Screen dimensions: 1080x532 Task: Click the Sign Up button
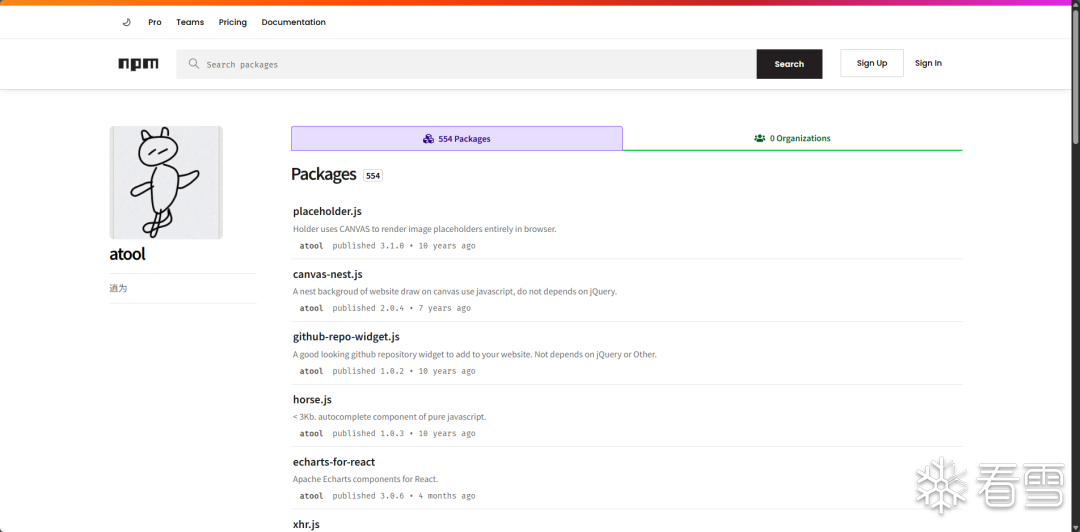click(x=872, y=63)
